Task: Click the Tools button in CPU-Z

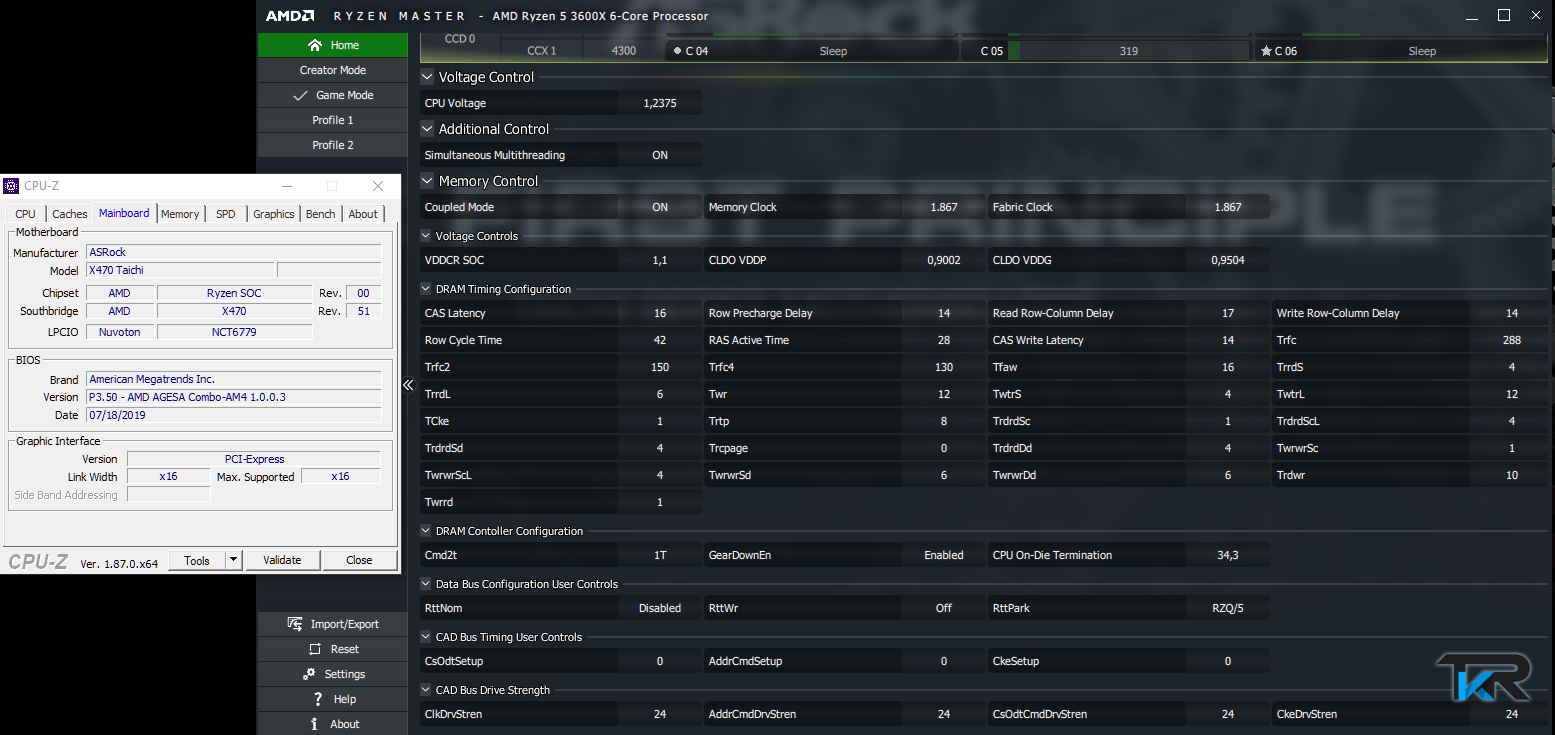Action: coord(197,560)
